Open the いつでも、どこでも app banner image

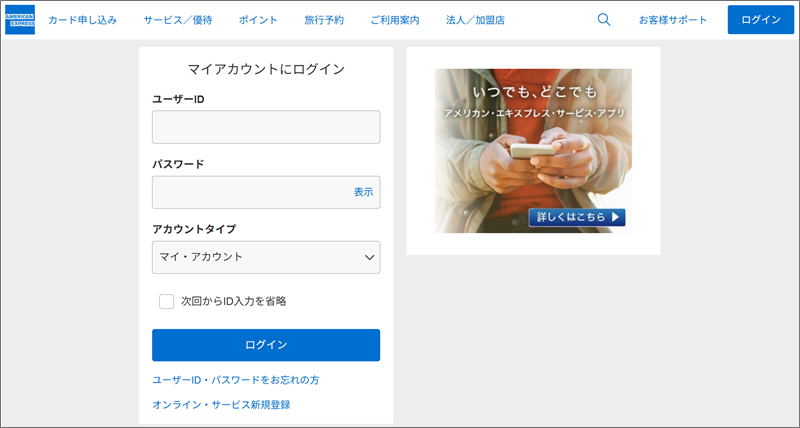pyautogui.click(x=533, y=151)
